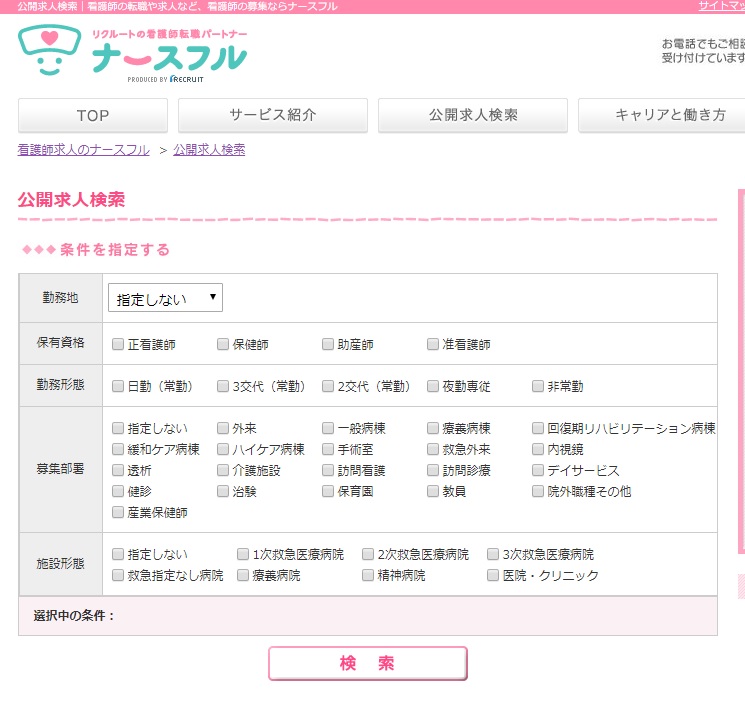
Task: Enable the 夜勤専従 work style checkbox
Action: point(433,386)
